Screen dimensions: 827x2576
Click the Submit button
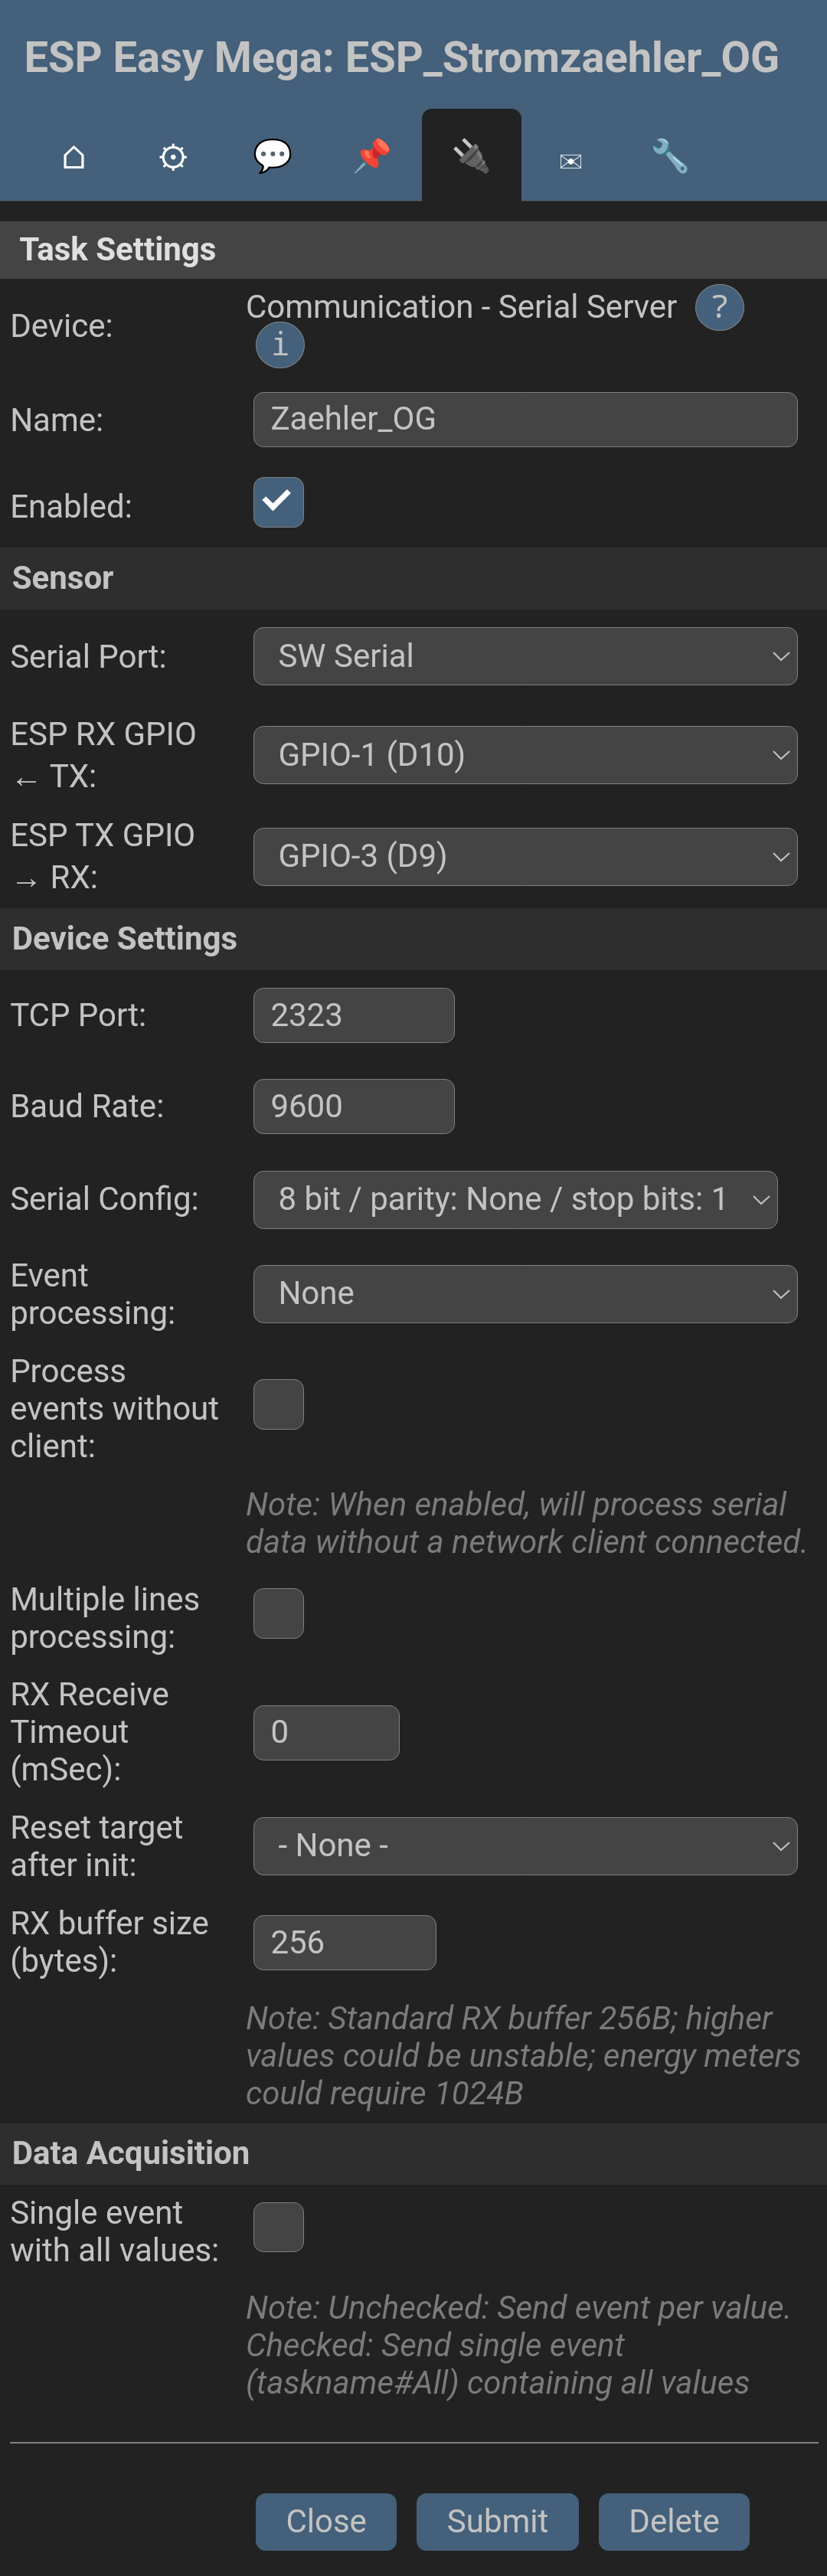click(497, 2521)
